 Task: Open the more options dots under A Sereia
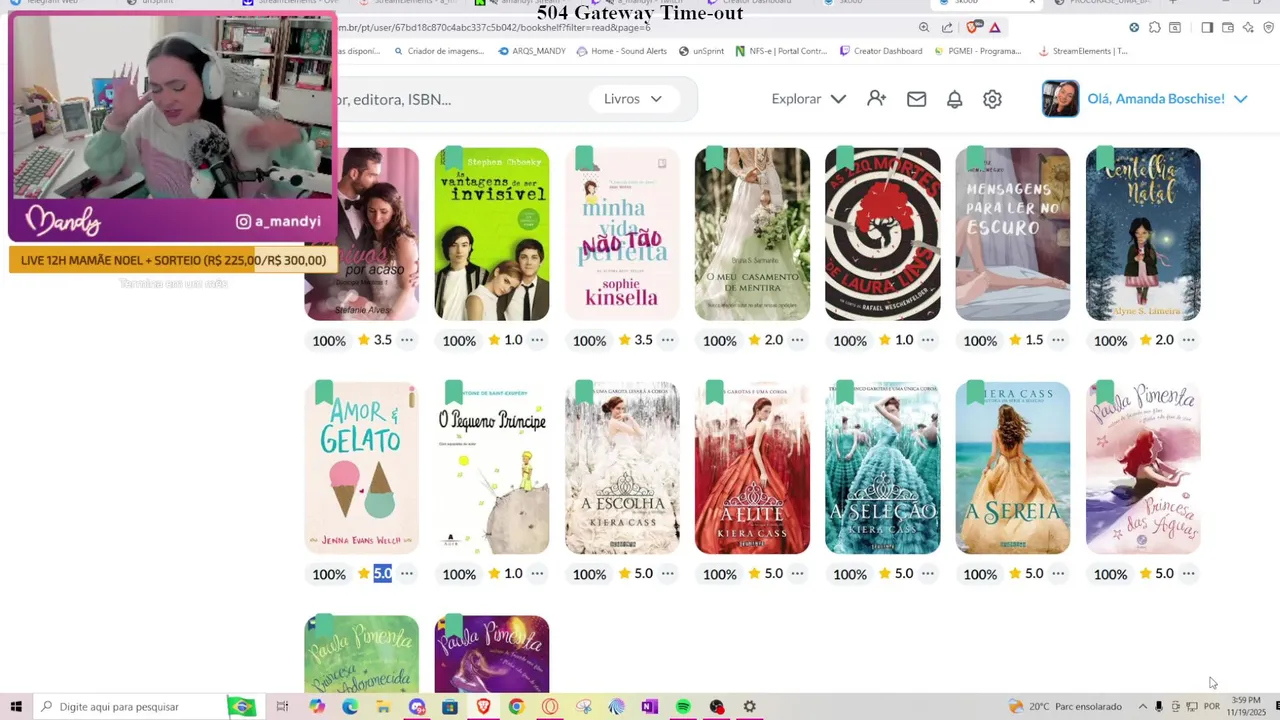coord(1058,573)
